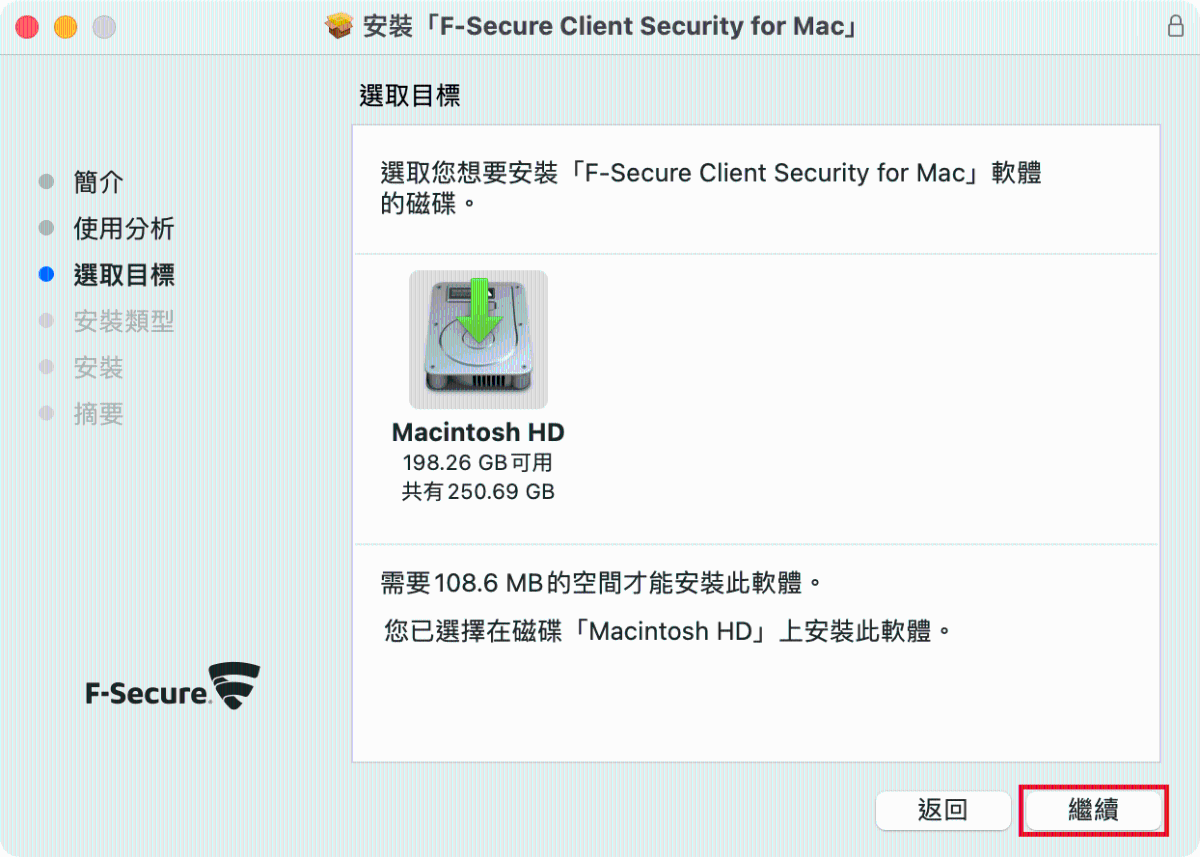Screen dimensions: 1200x857
Task: Click the 安裝 step label in sidebar
Action: [x=99, y=367]
